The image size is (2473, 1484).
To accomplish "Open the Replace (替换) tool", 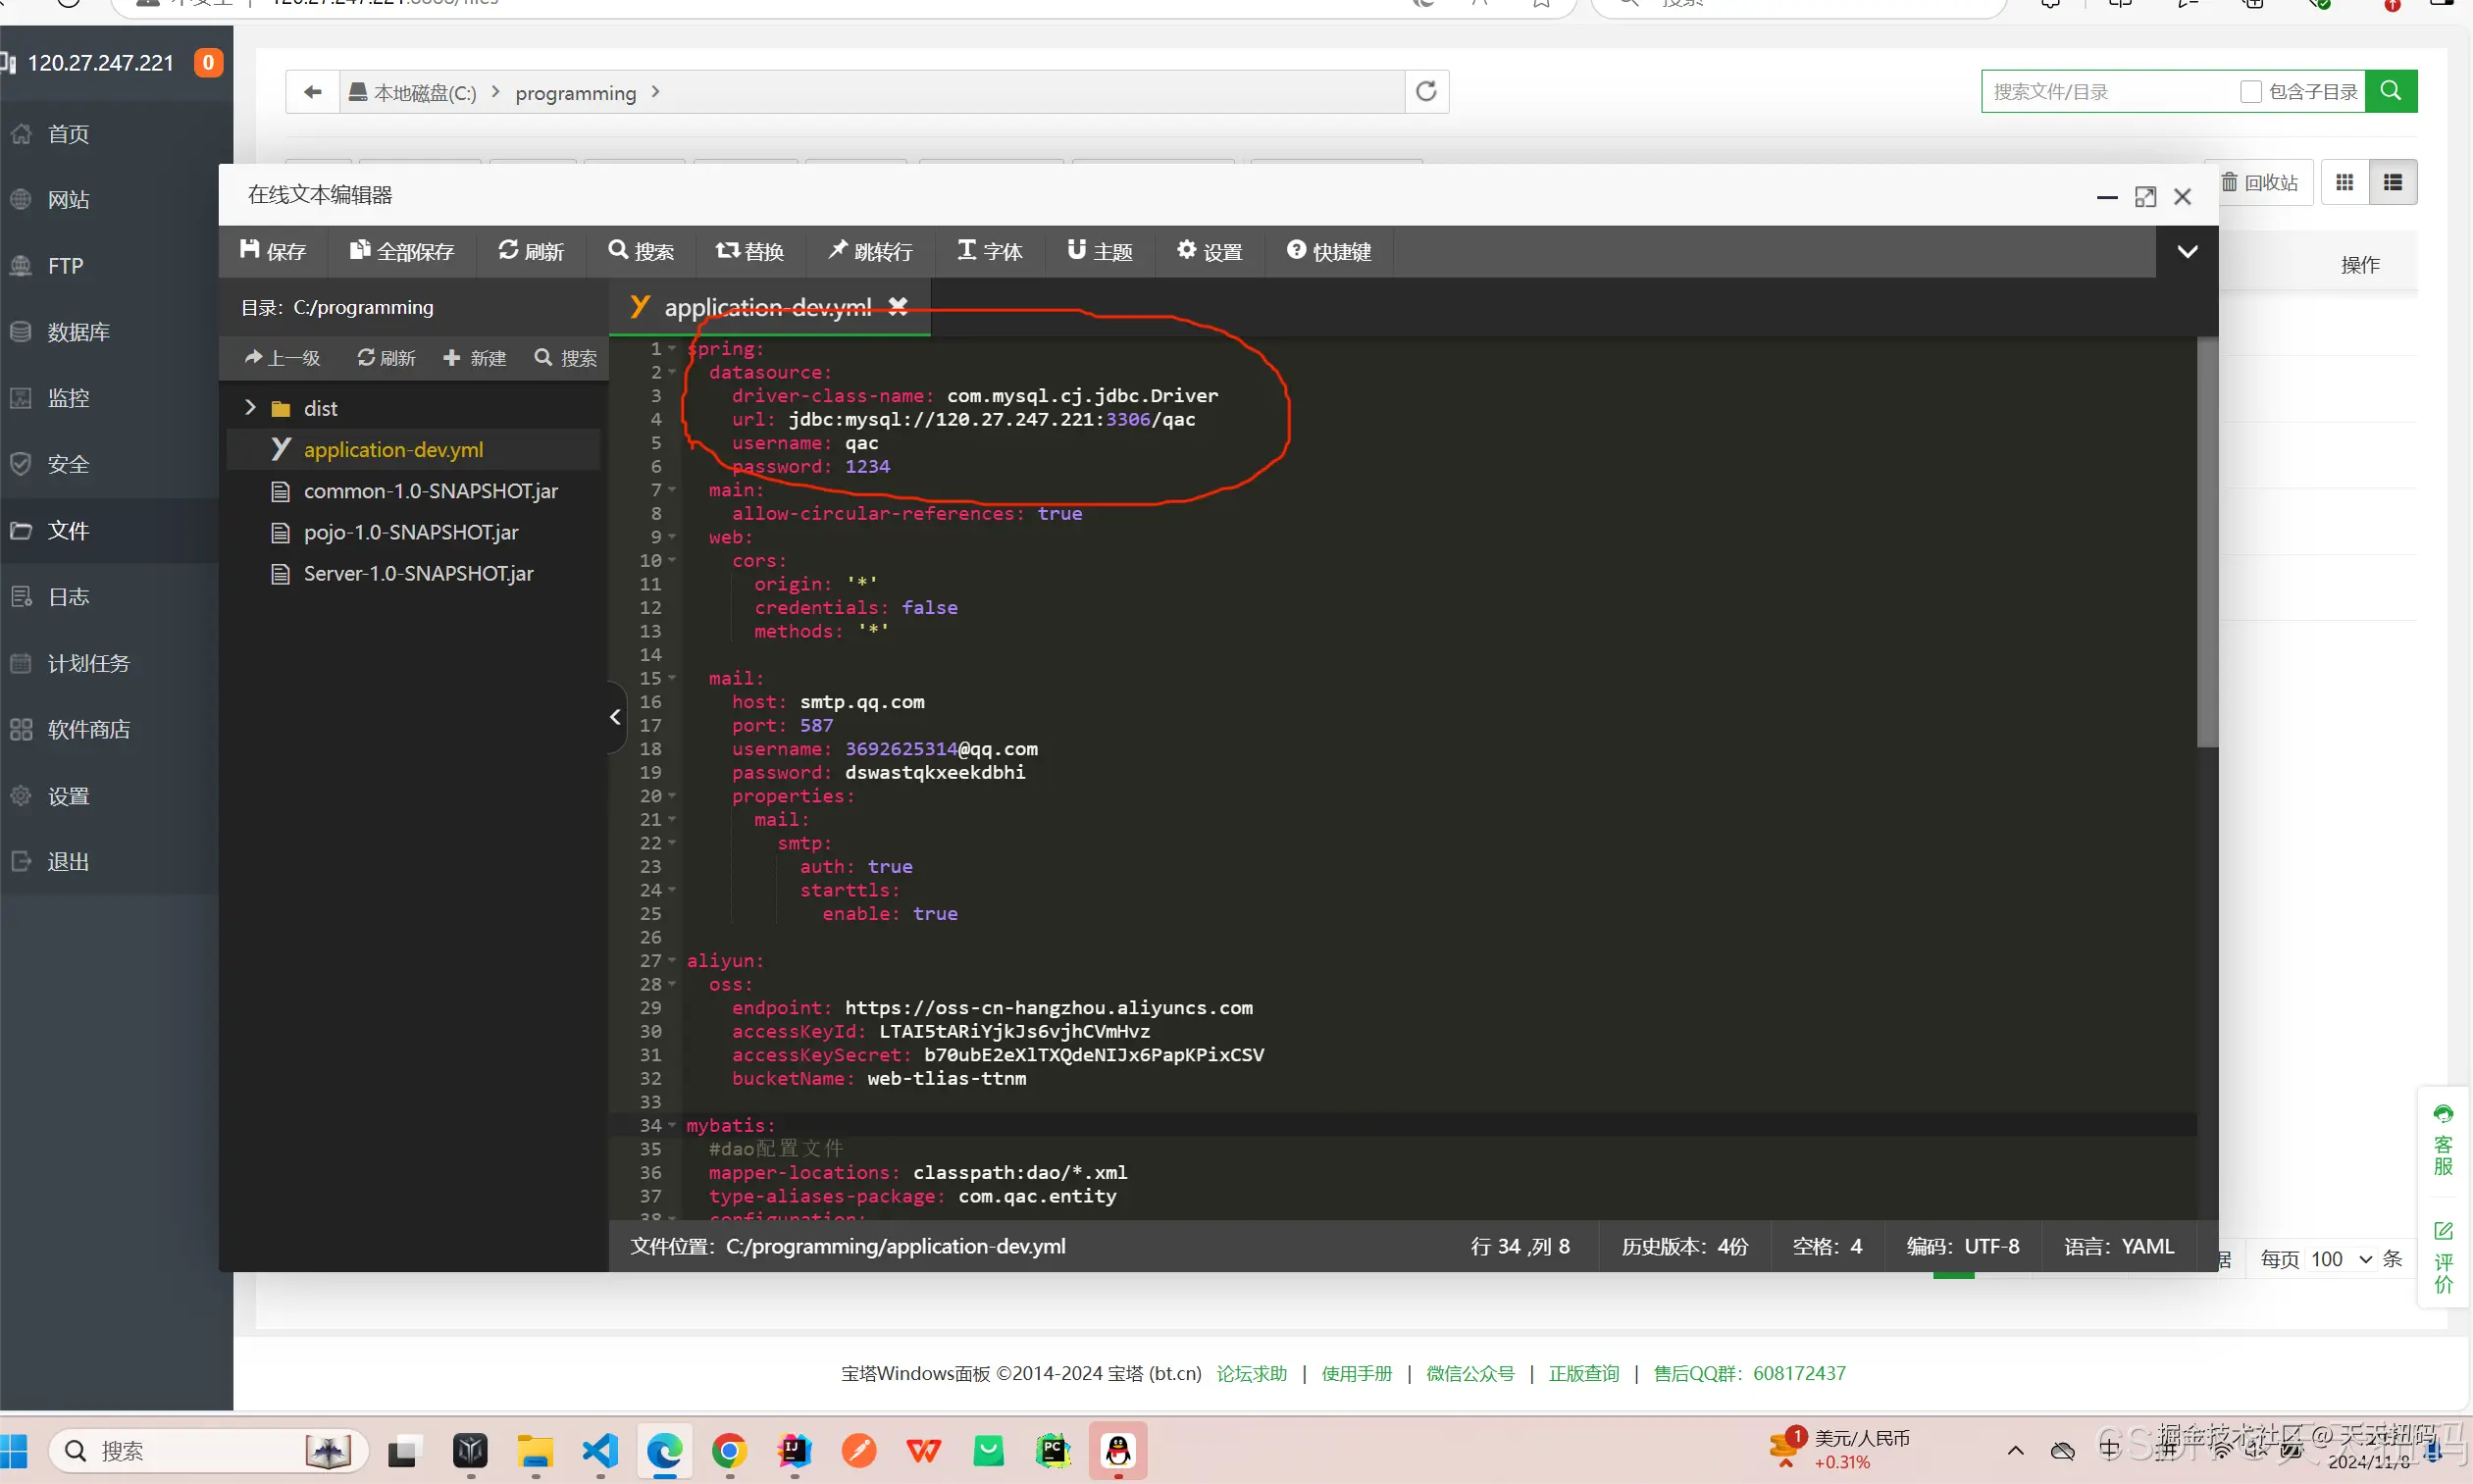I will pos(749,251).
